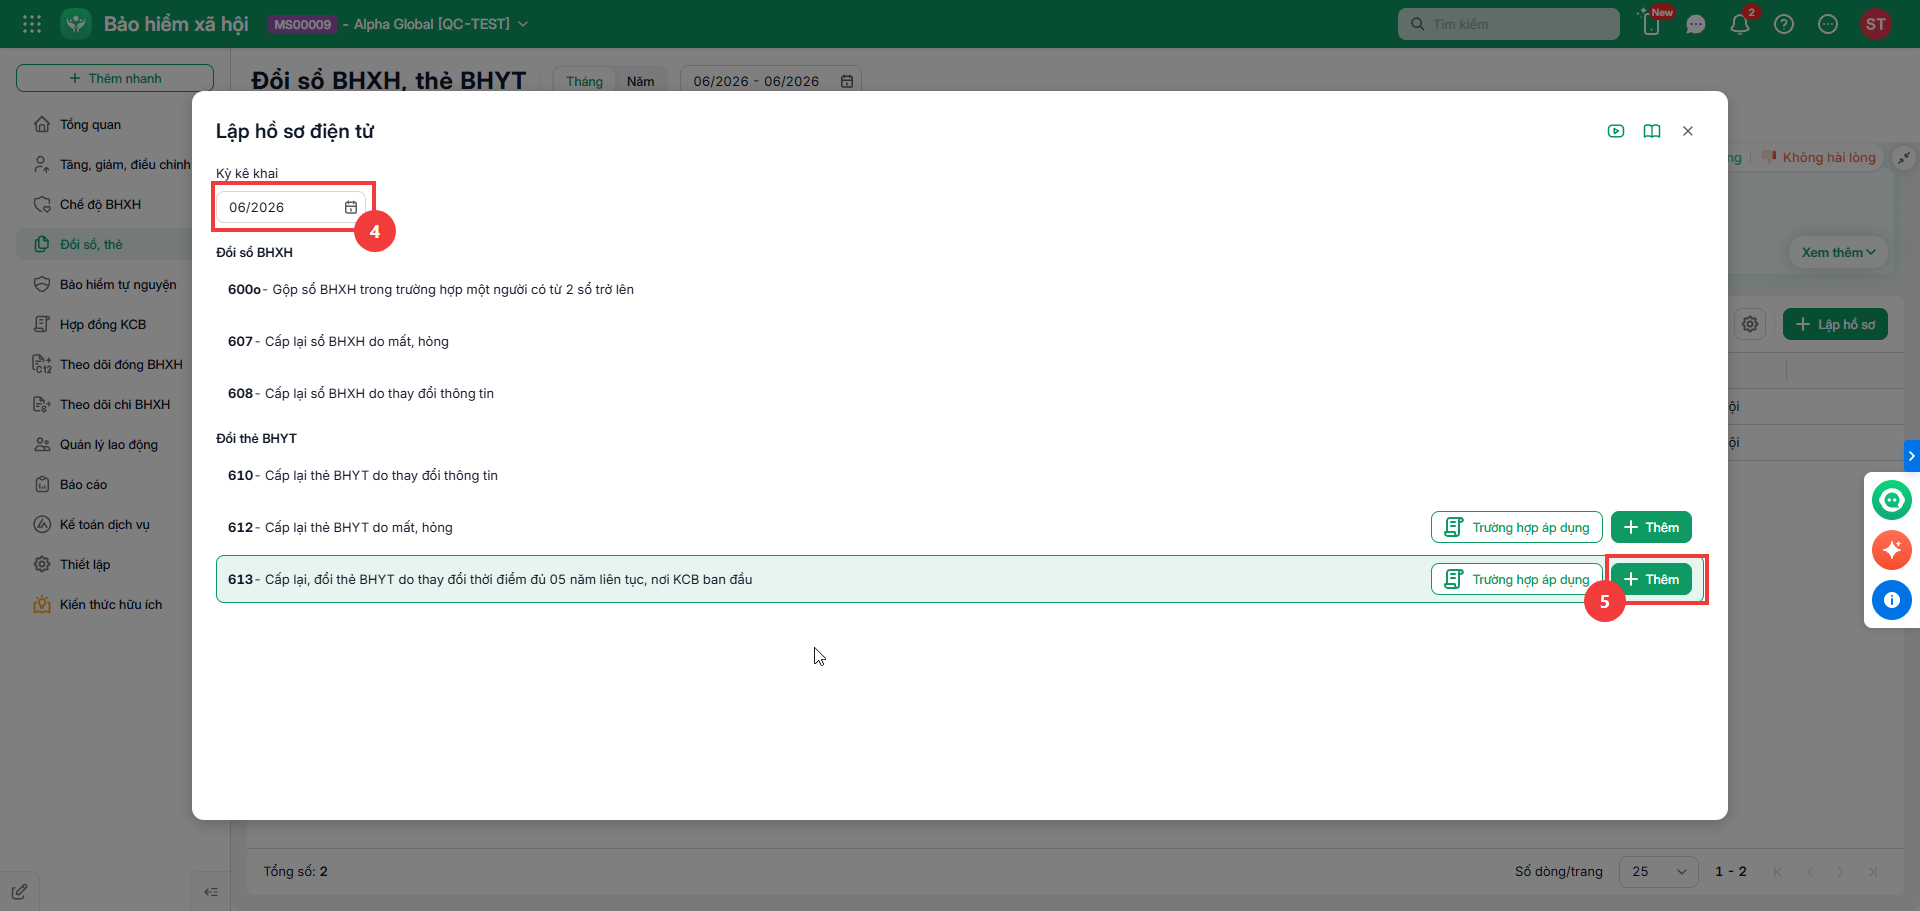Click the Kỳ kê khai period field

[291, 207]
